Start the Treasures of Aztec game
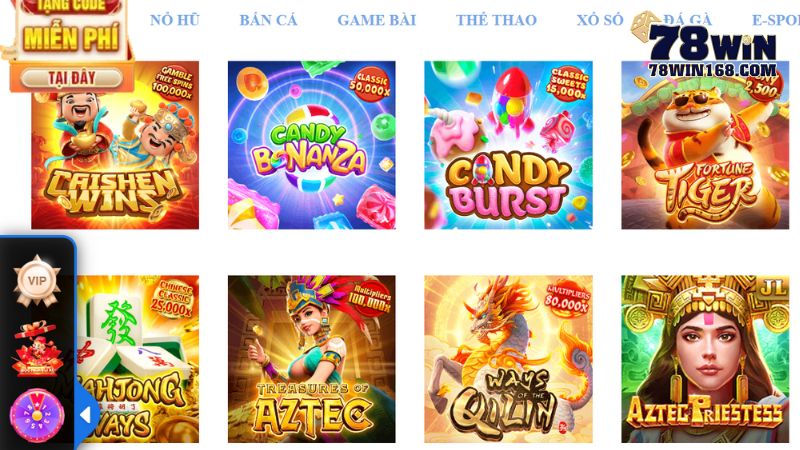The width and height of the screenshot is (800, 450). [312, 359]
